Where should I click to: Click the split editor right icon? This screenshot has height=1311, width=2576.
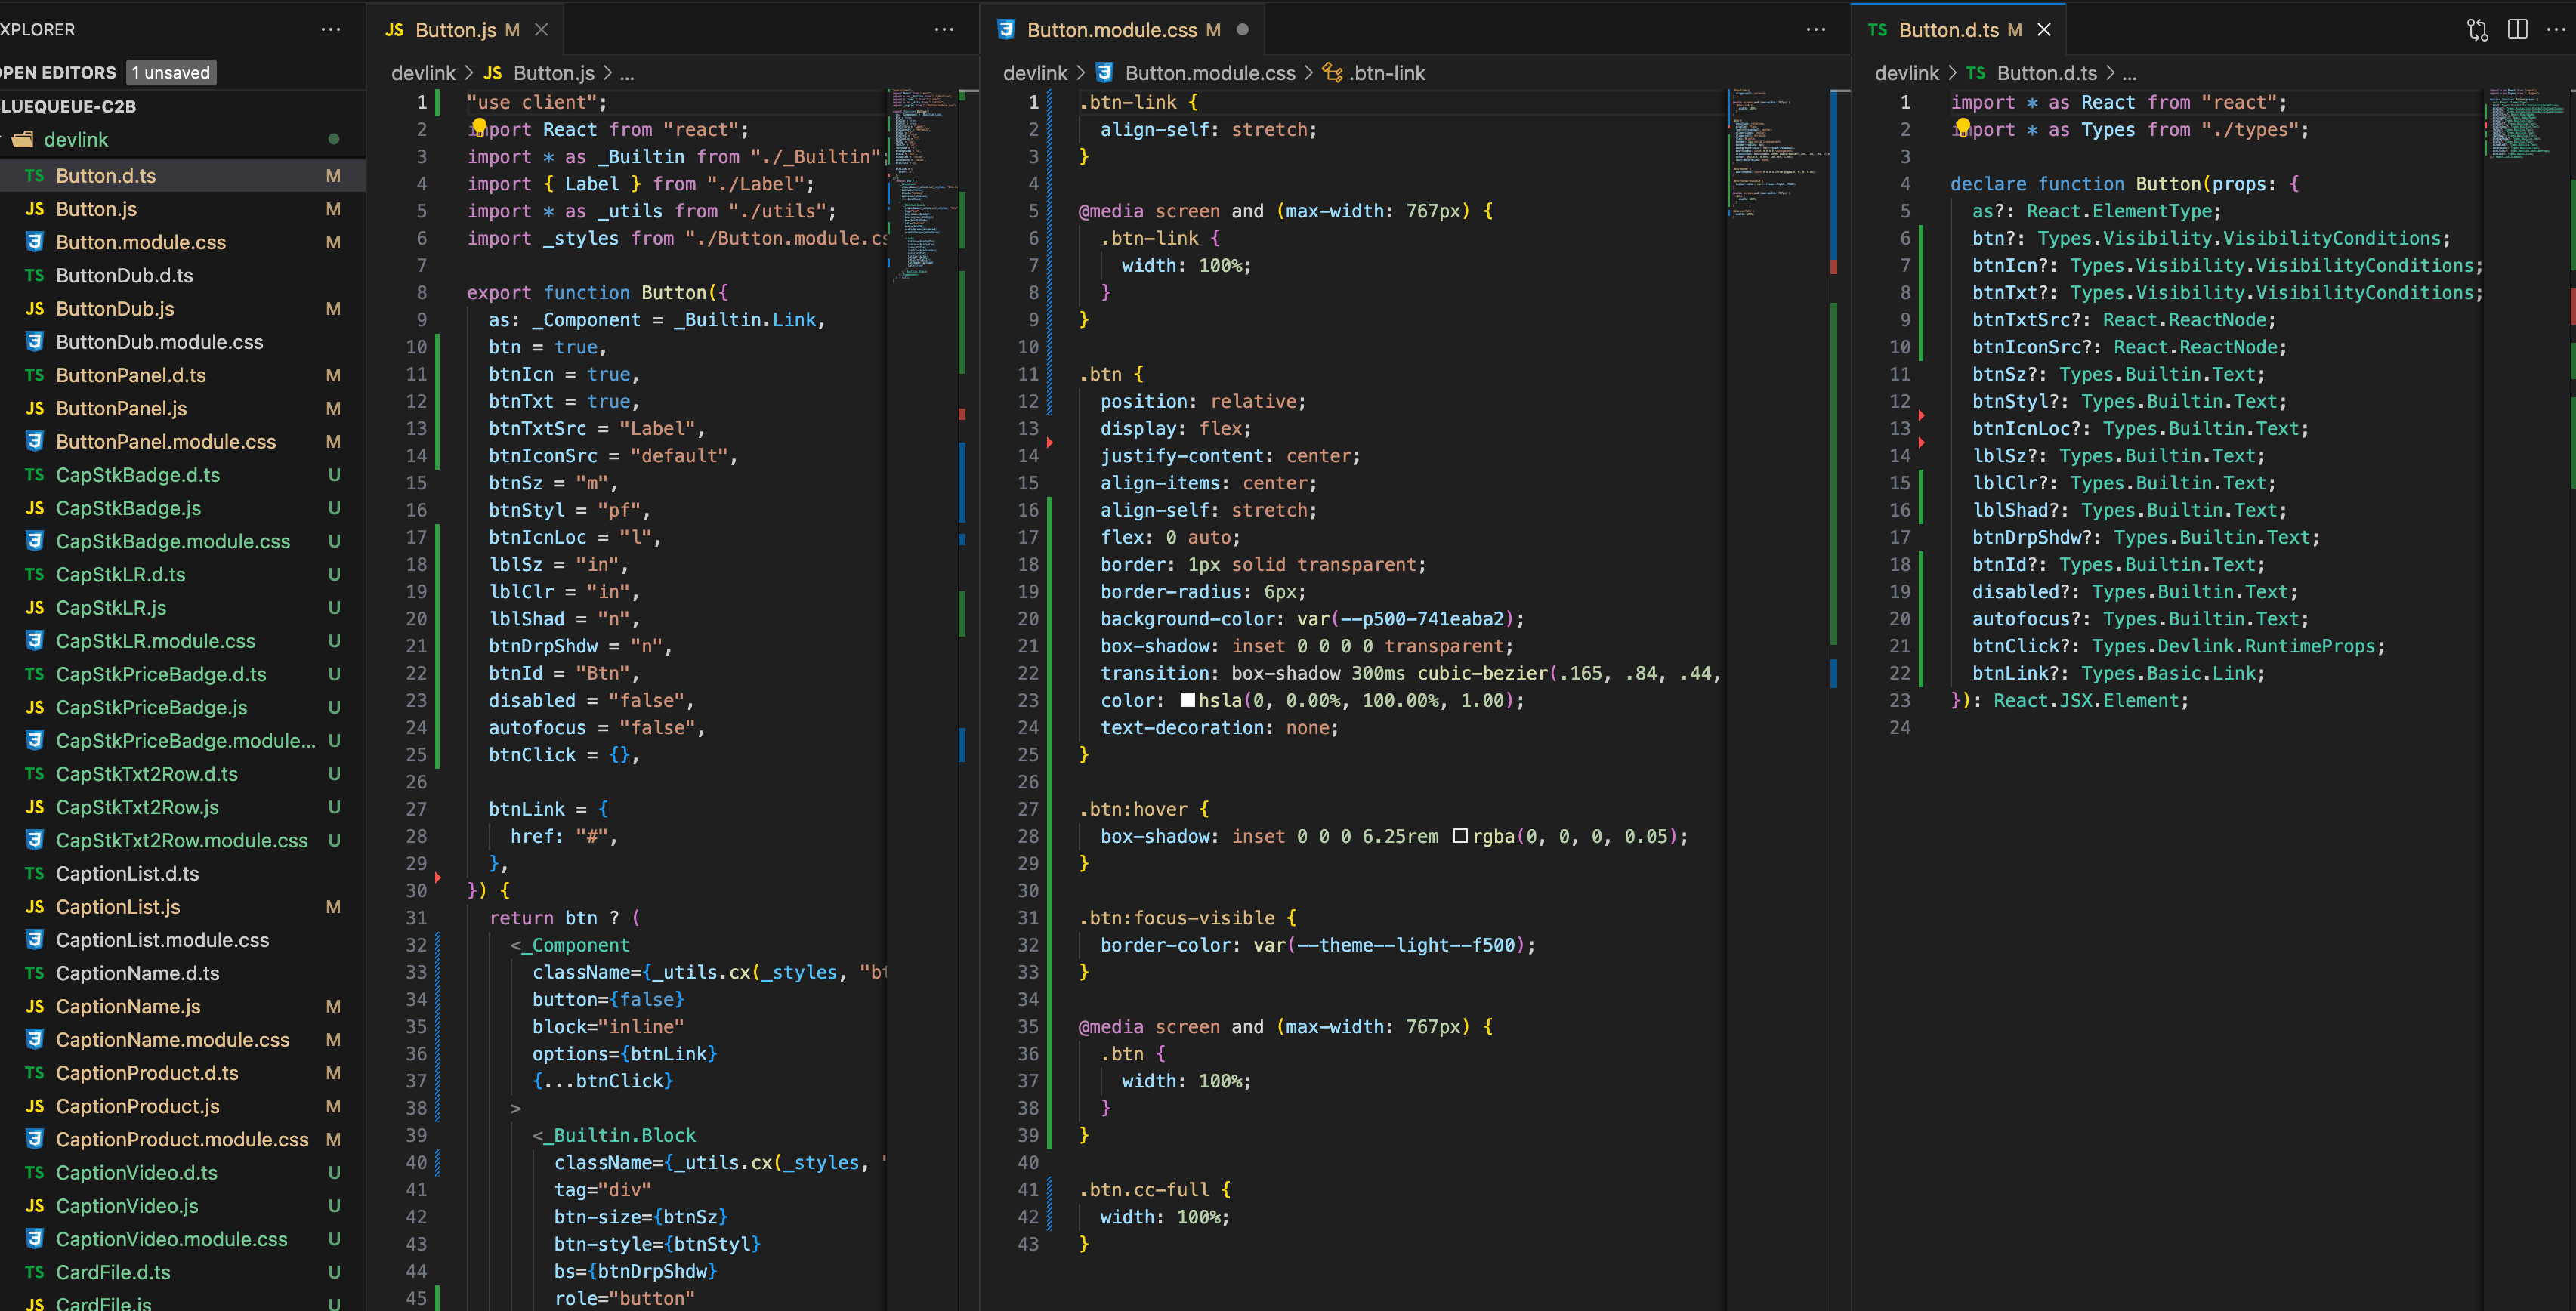[2518, 30]
